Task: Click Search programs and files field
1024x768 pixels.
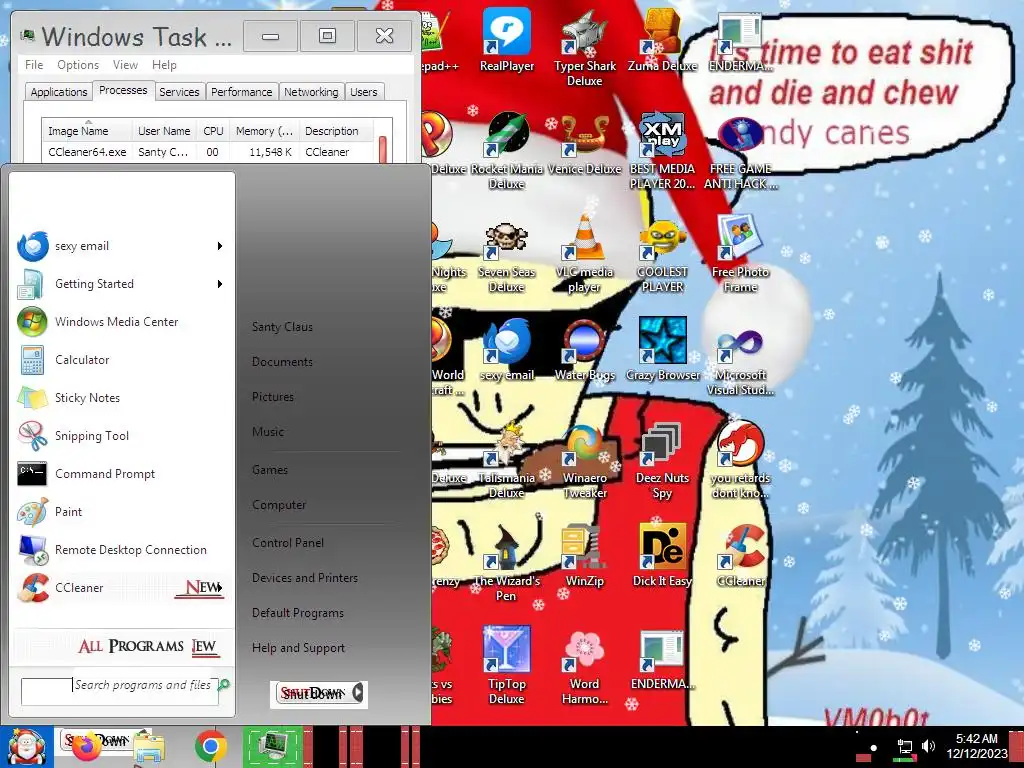Action: pyautogui.click(x=120, y=692)
